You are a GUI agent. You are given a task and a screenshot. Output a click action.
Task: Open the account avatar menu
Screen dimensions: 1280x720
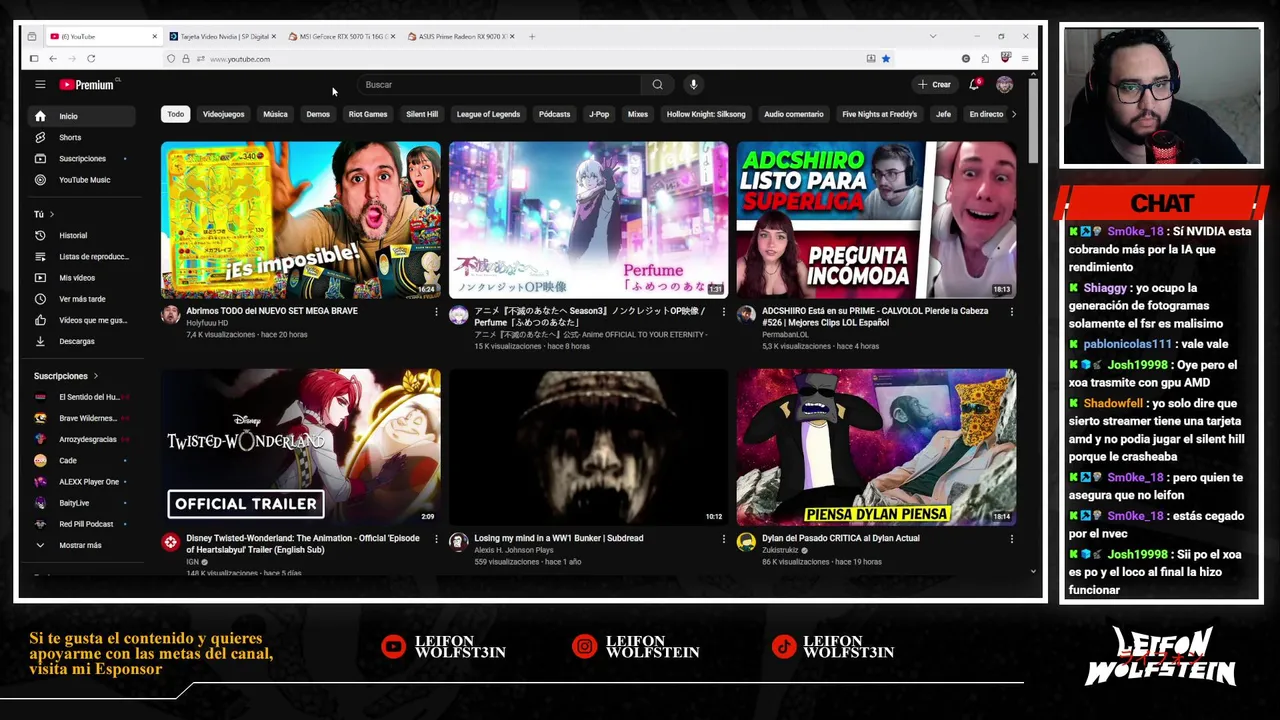click(1004, 85)
